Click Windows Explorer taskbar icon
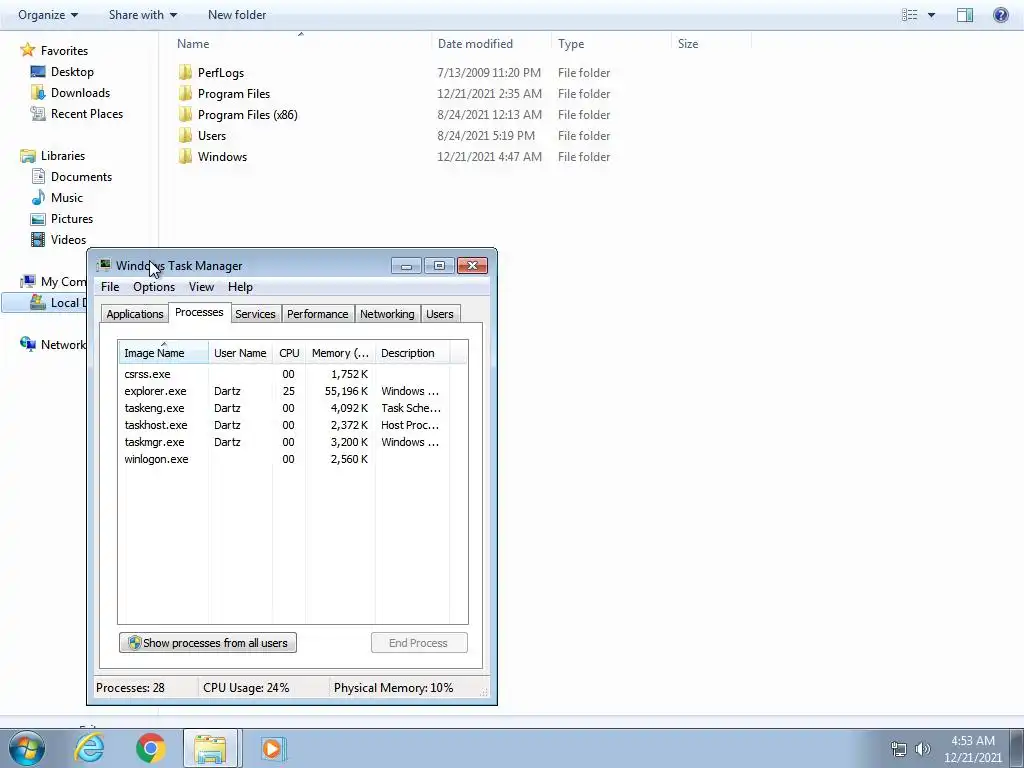 210,748
